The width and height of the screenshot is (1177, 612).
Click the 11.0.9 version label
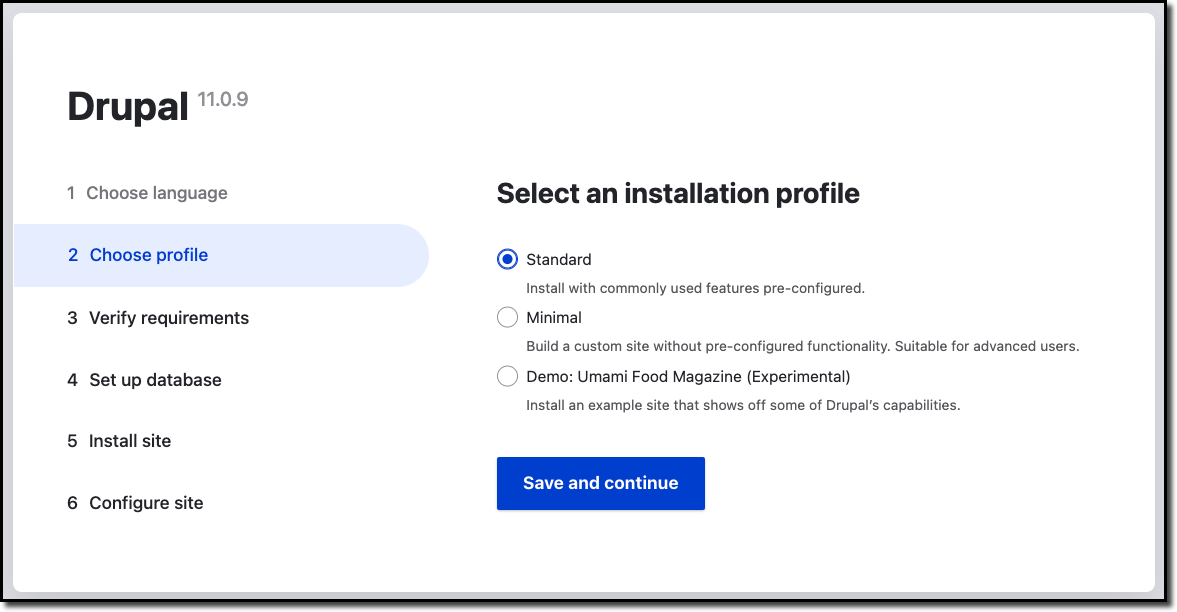pos(224,99)
